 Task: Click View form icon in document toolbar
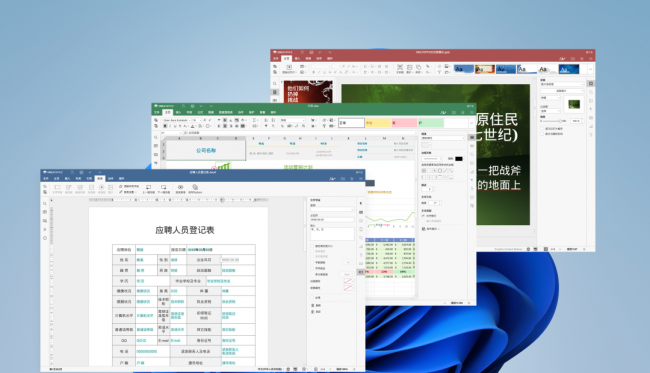(x=180, y=189)
